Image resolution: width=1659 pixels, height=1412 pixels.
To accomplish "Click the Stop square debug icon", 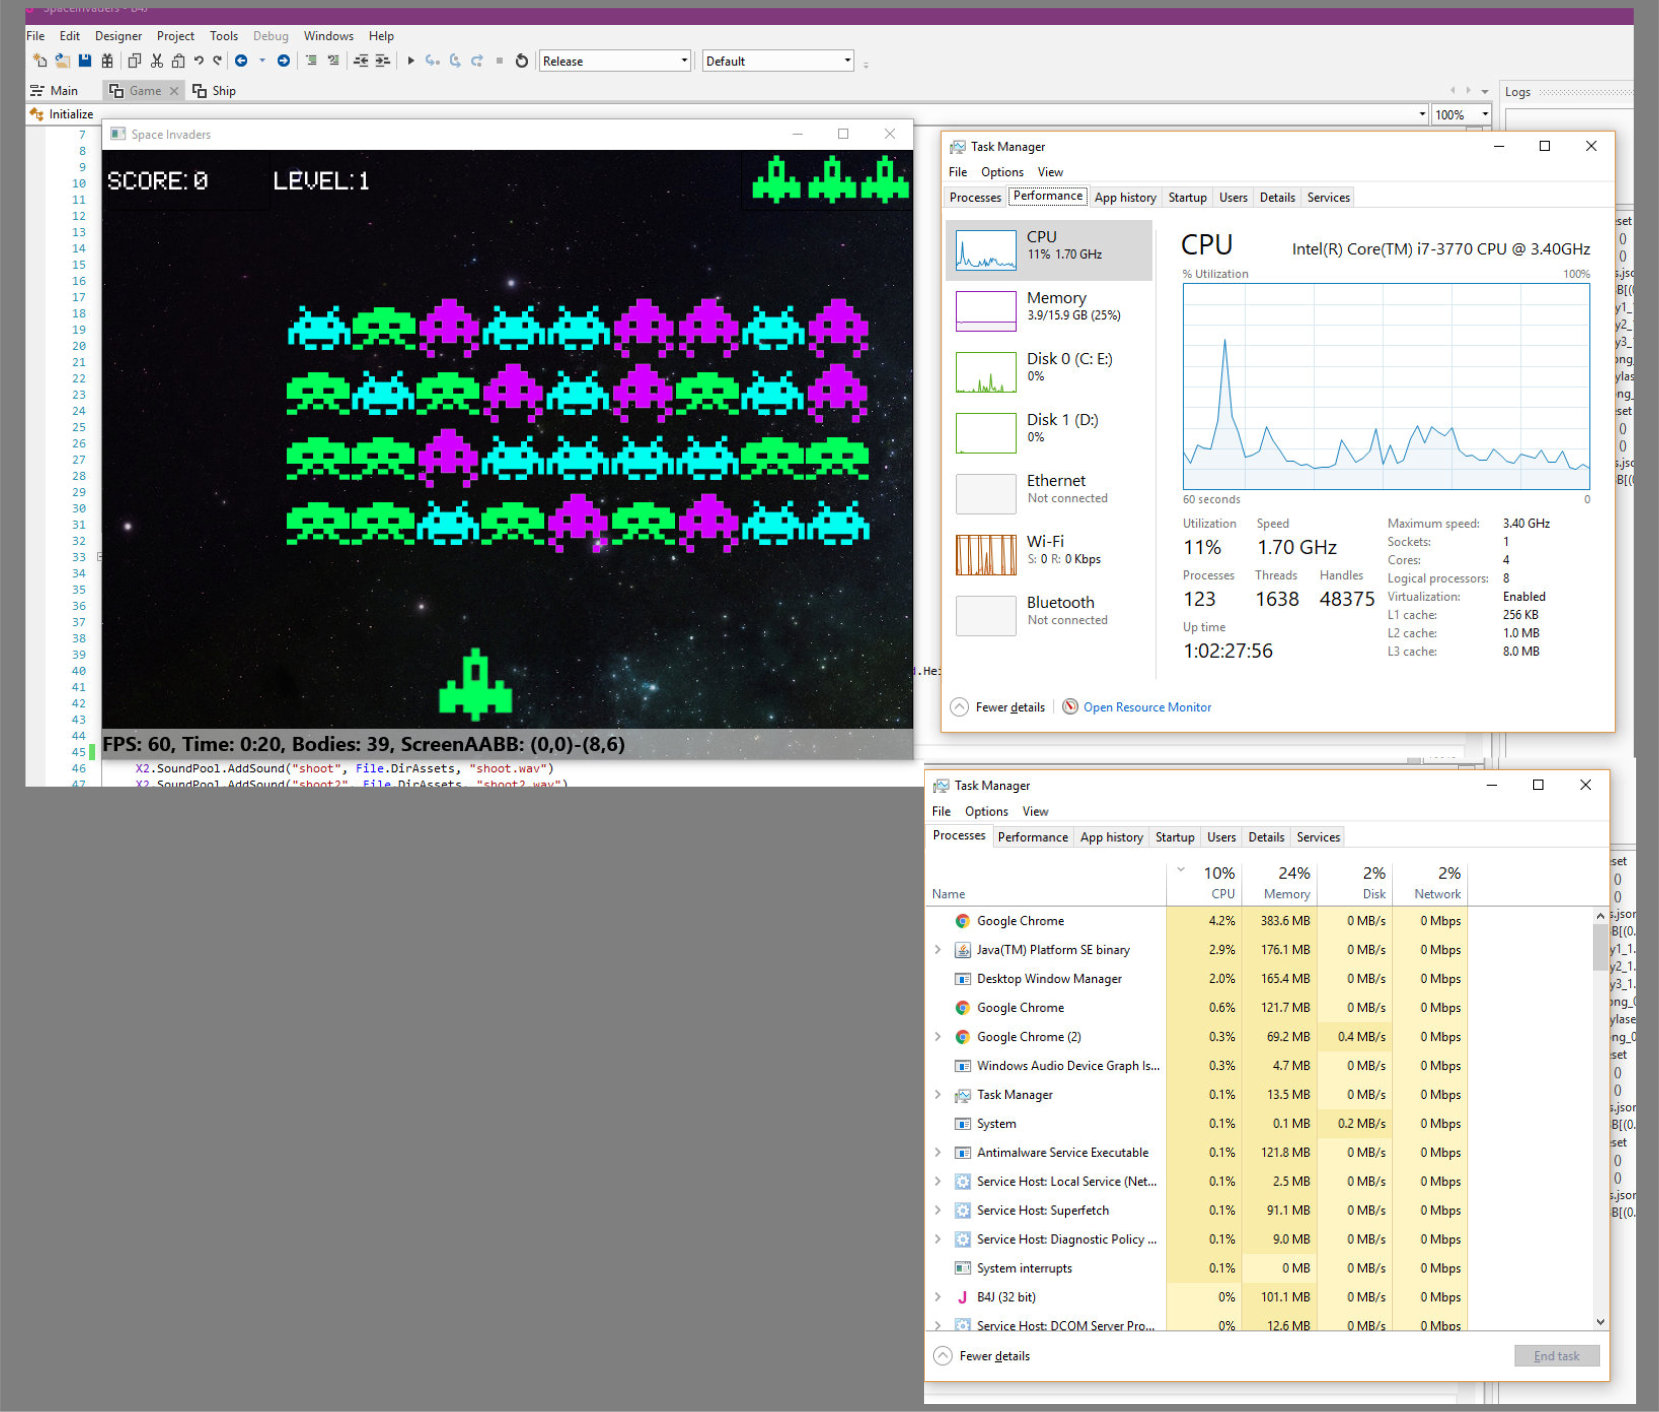I will click(x=499, y=61).
